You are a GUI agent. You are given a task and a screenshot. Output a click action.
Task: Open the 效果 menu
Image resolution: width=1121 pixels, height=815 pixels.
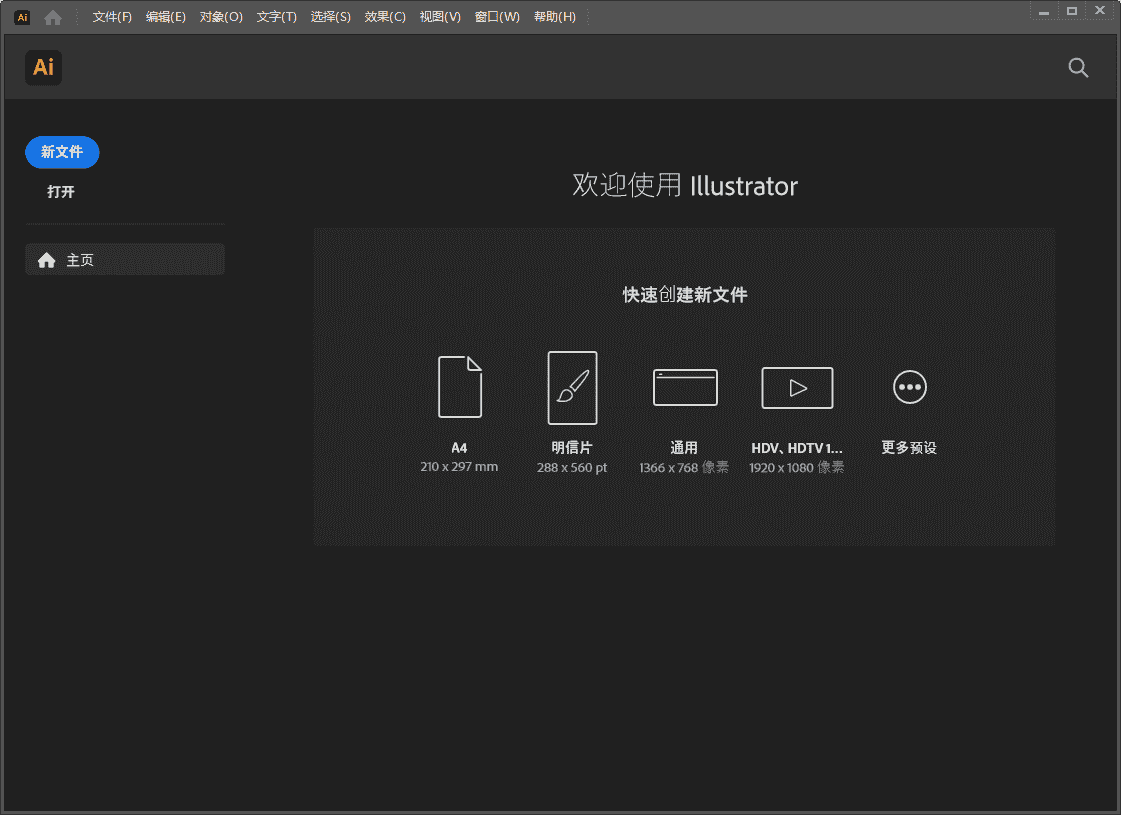tap(384, 16)
